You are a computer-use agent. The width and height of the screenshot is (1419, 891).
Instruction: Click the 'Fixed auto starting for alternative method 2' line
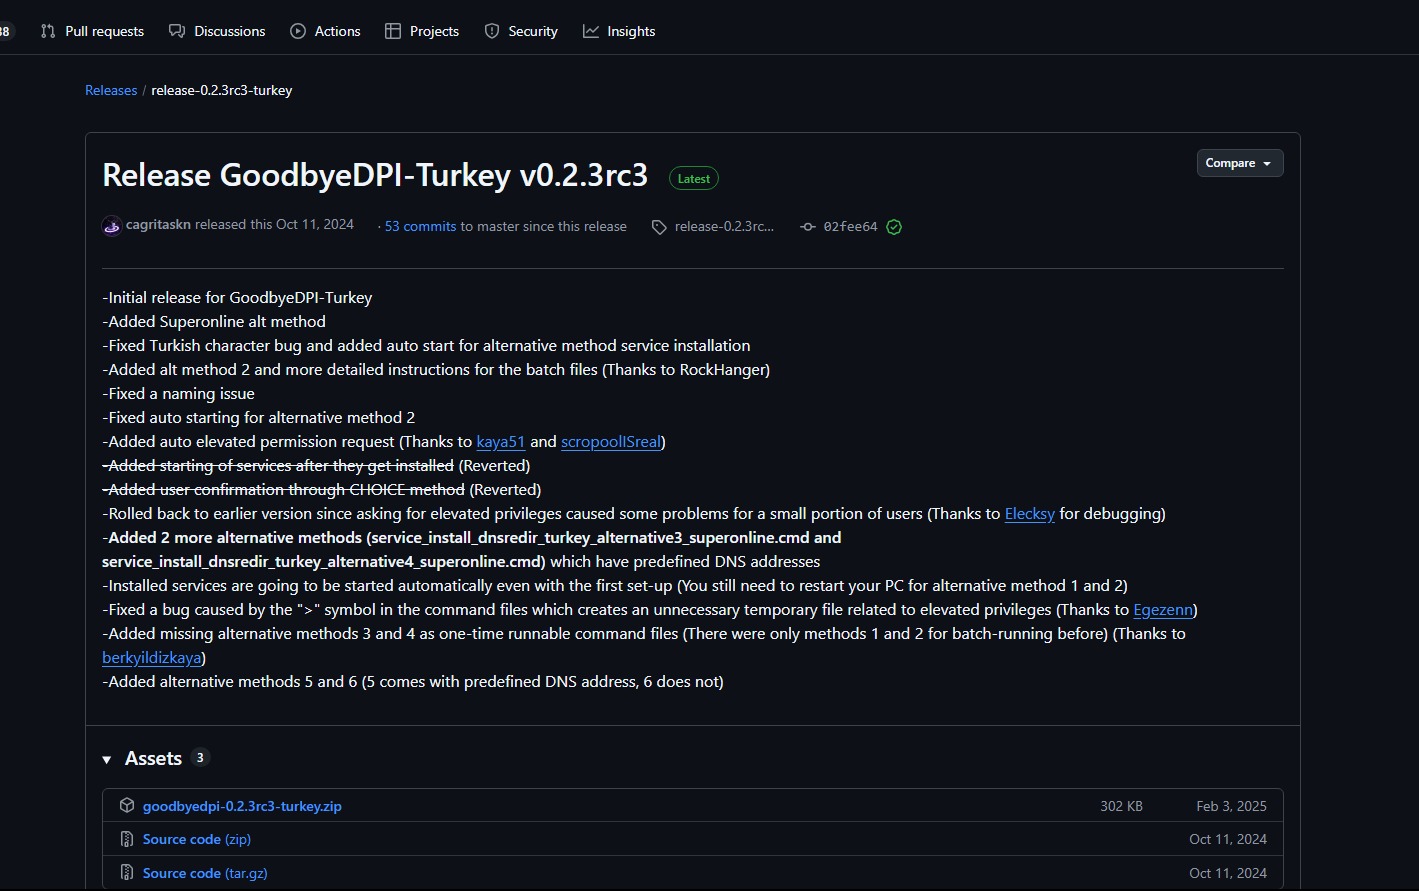pos(258,418)
